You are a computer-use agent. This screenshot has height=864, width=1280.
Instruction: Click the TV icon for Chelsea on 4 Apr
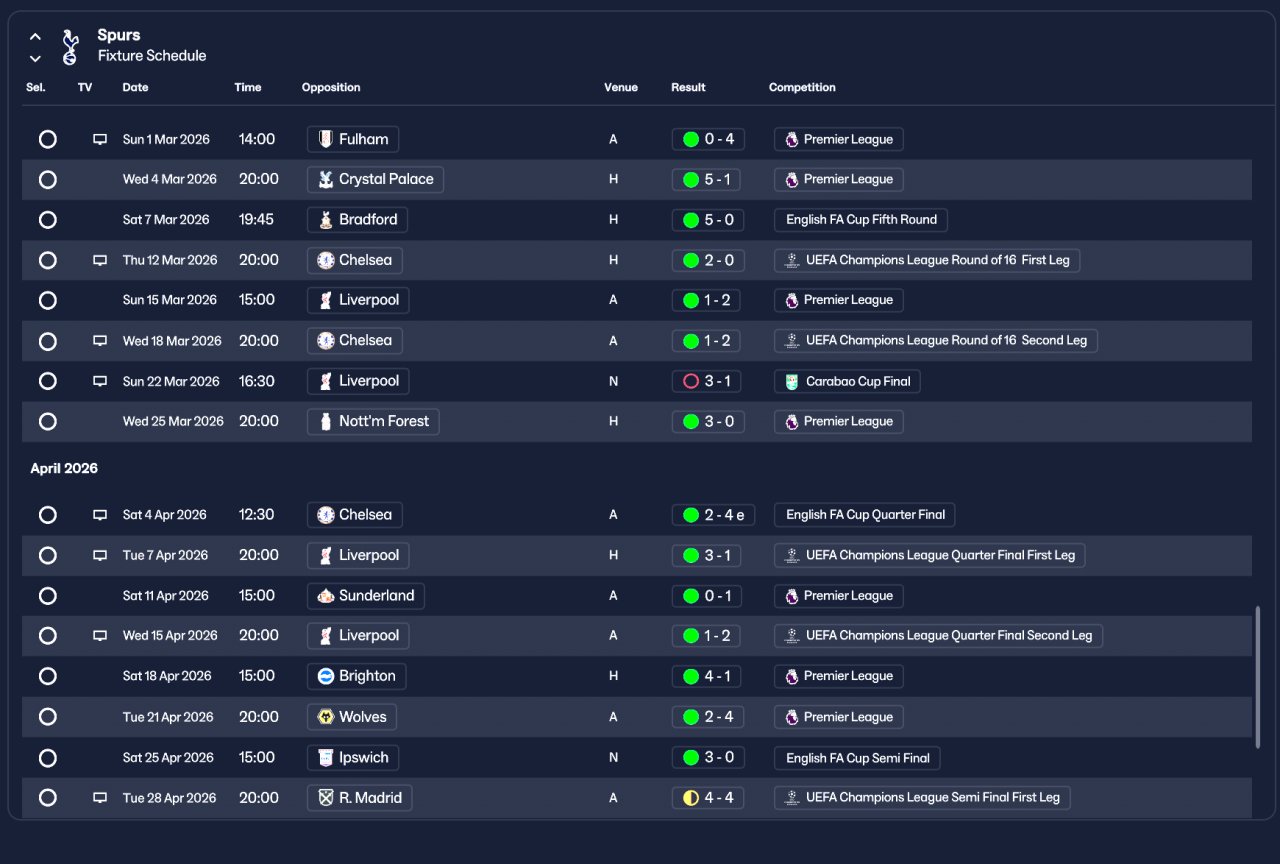point(100,515)
